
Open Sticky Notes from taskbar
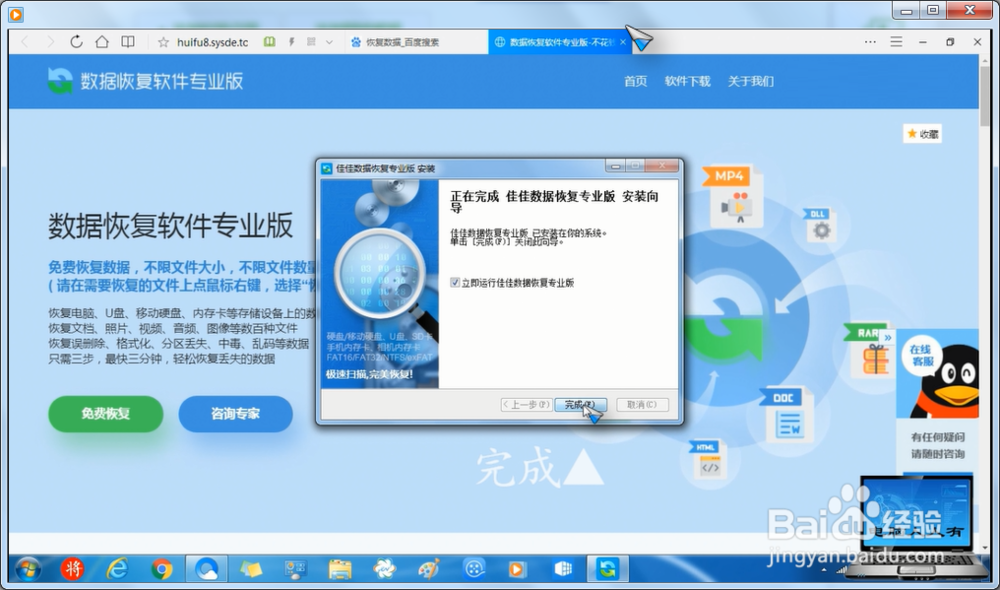(x=251, y=568)
